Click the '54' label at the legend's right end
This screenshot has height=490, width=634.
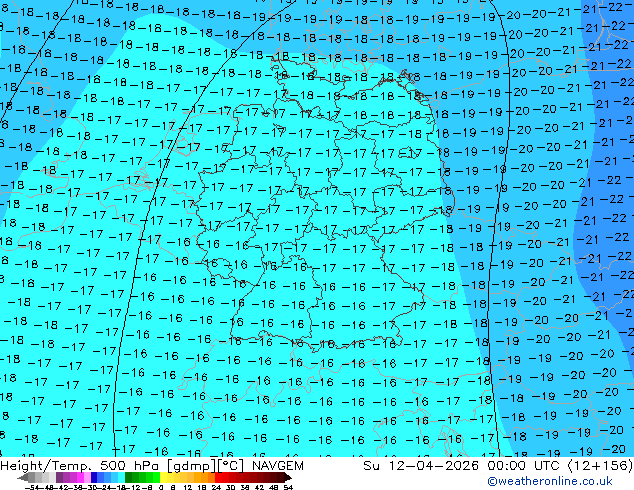[288, 488]
